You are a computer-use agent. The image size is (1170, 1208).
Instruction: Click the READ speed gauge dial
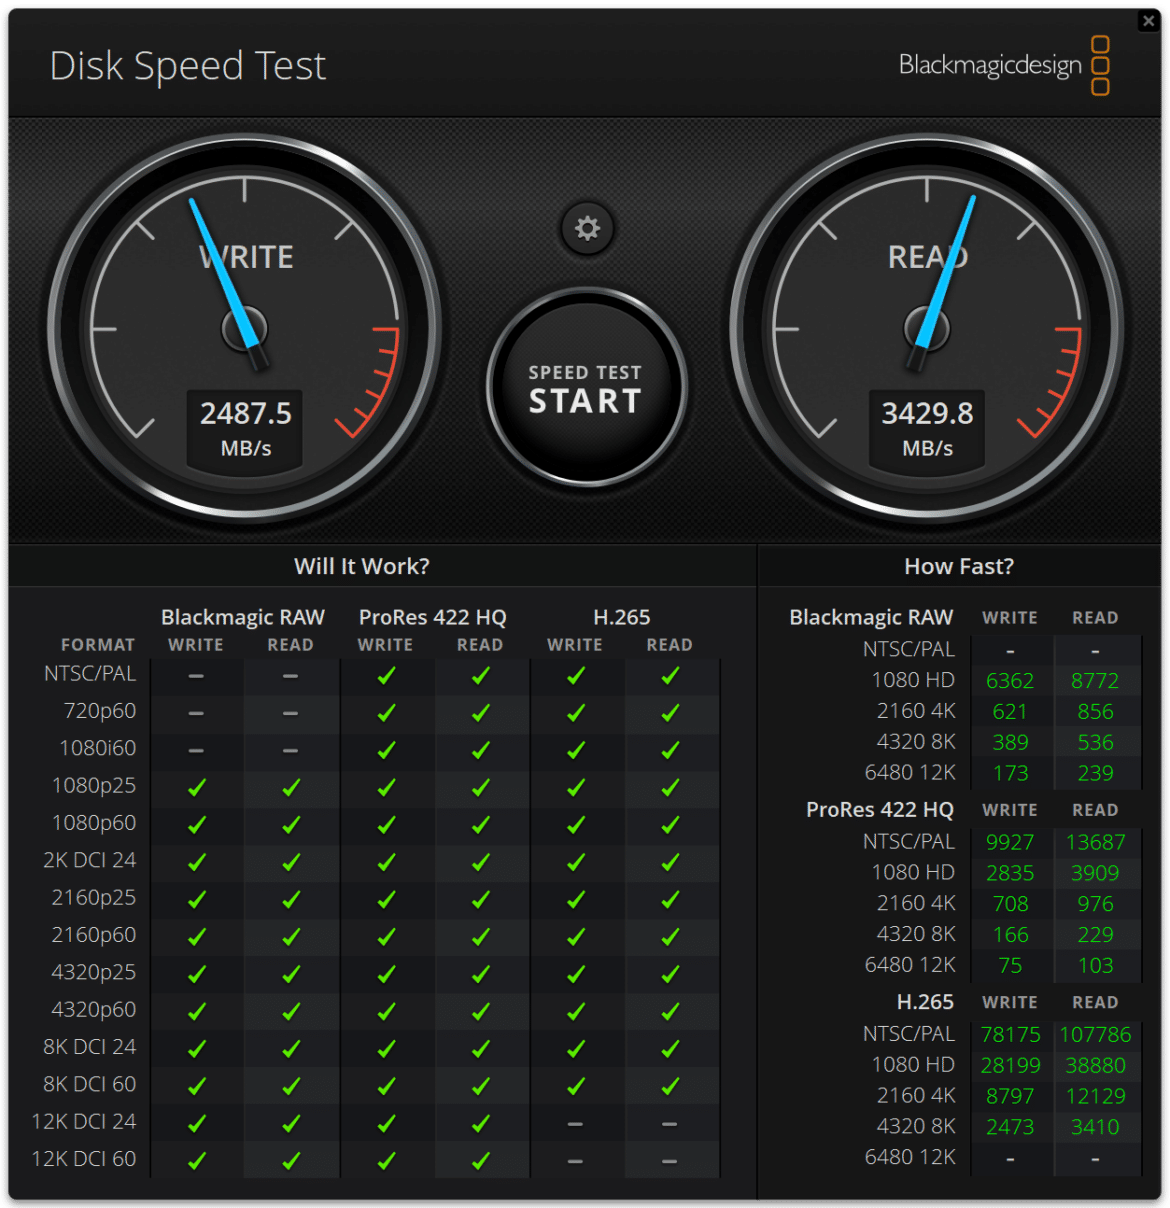[927, 328]
